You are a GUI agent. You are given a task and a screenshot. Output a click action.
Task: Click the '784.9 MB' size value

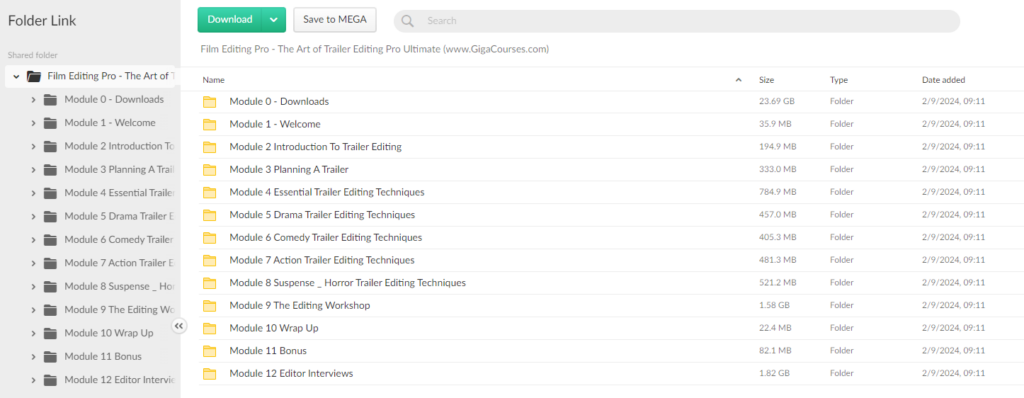point(777,192)
